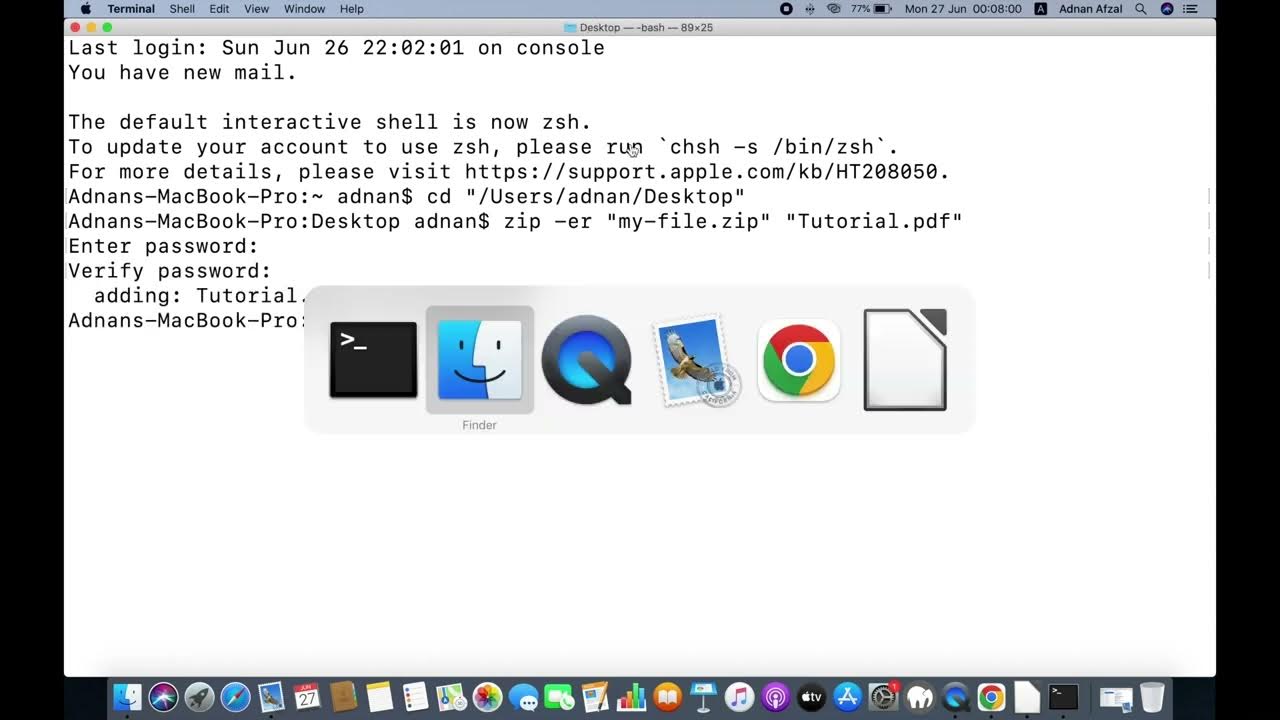Choose QuickTime Player in the app switcher
Viewport: 1280px width, 720px height.
click(586, 360)
